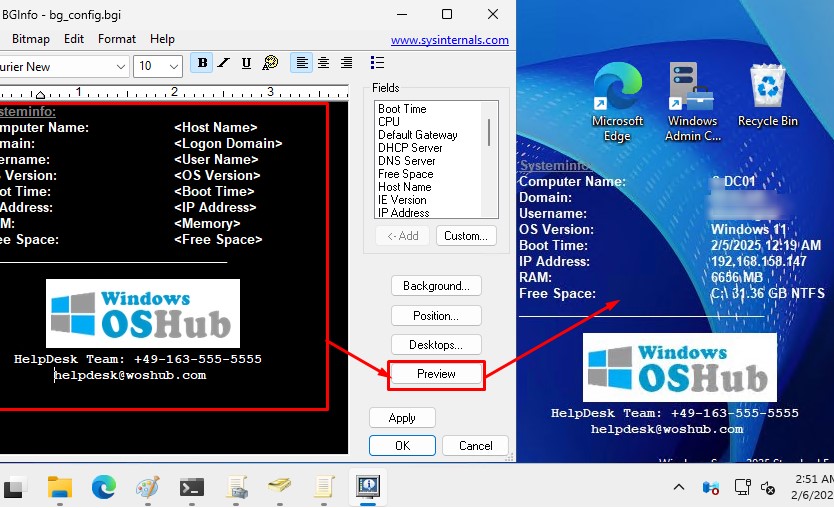
Task: Center-align text in BGInfo editor
Action: click(x=323, y=63)
